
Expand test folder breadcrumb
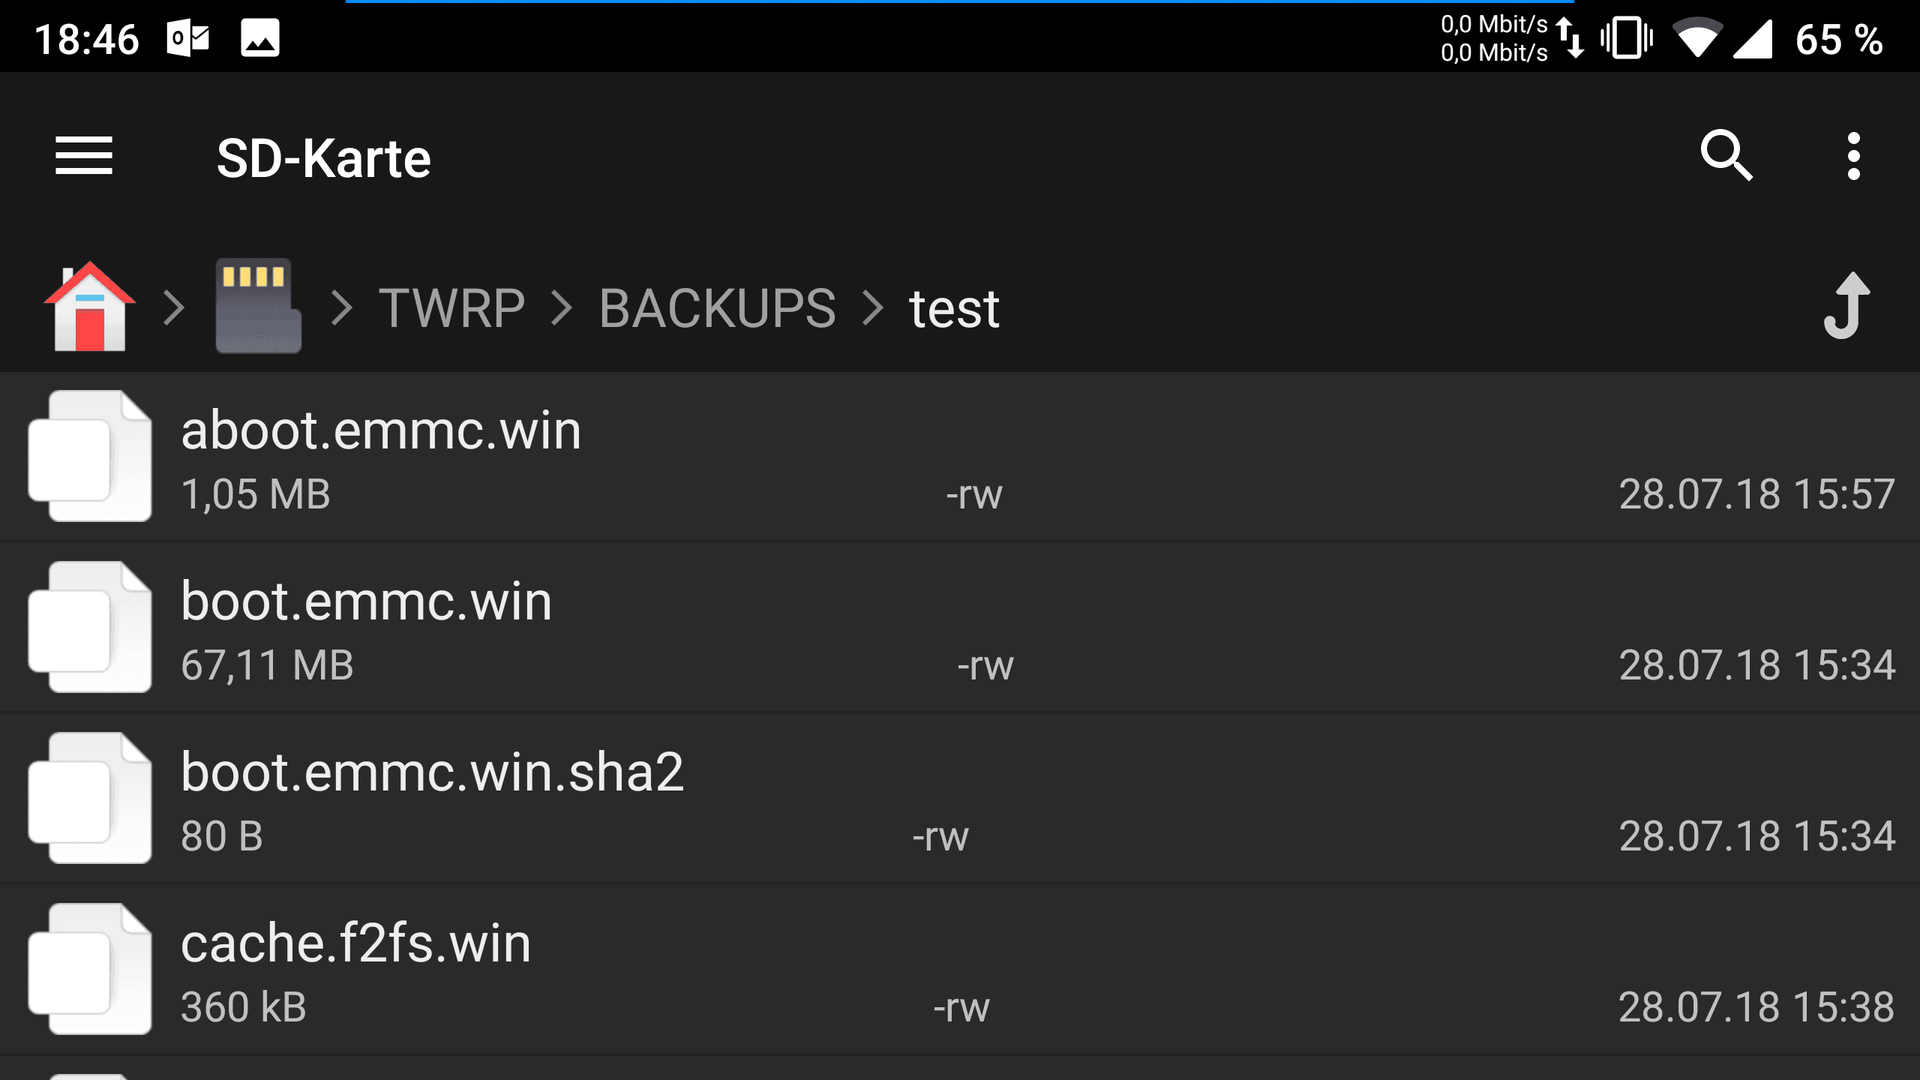coord(952,306)
